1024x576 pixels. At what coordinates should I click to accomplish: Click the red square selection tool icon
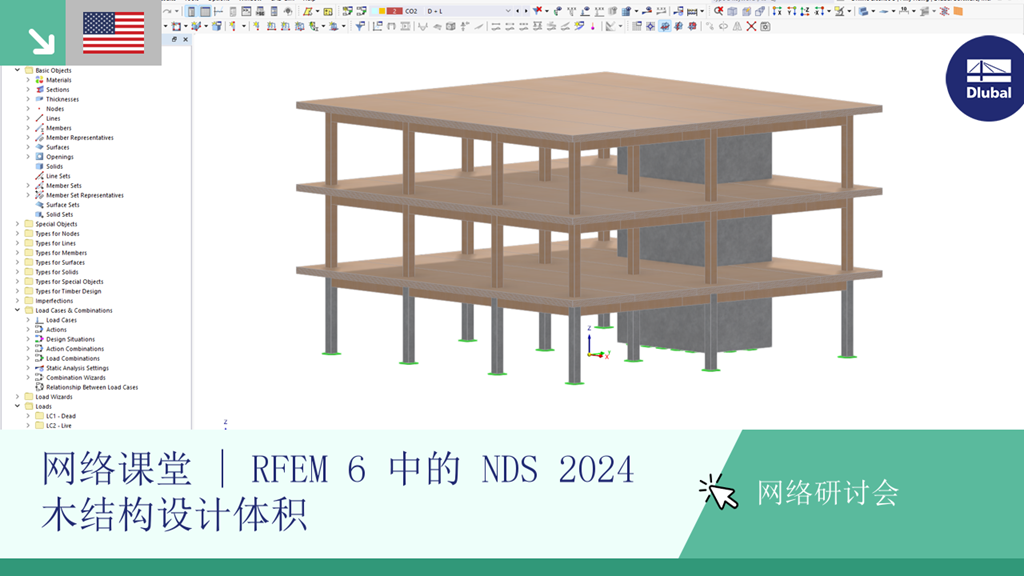pyautogui.click(x=176, y=26)
